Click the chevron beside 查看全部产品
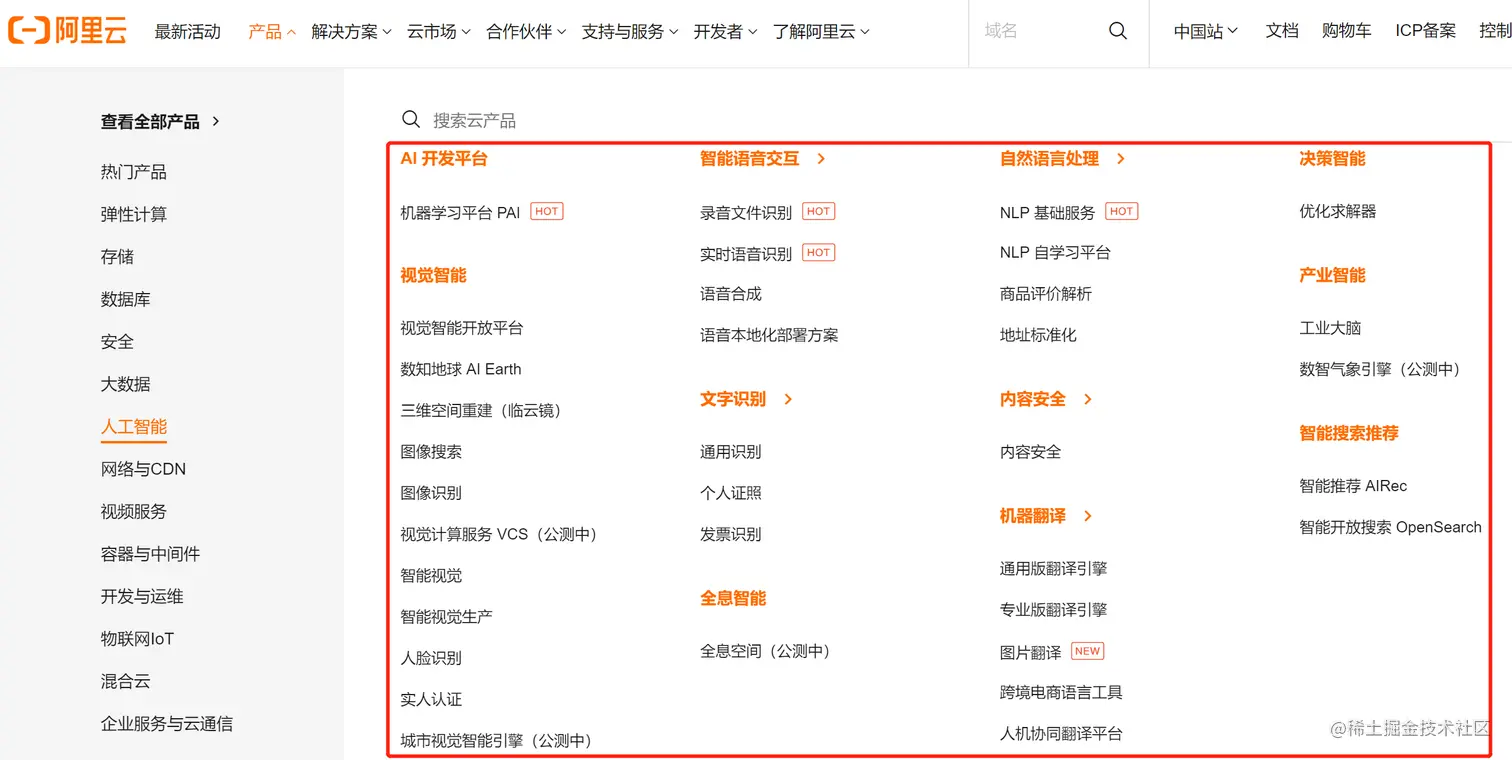Screen dimensions: 1512x760 pyautogui.click(x=216, y=121)
